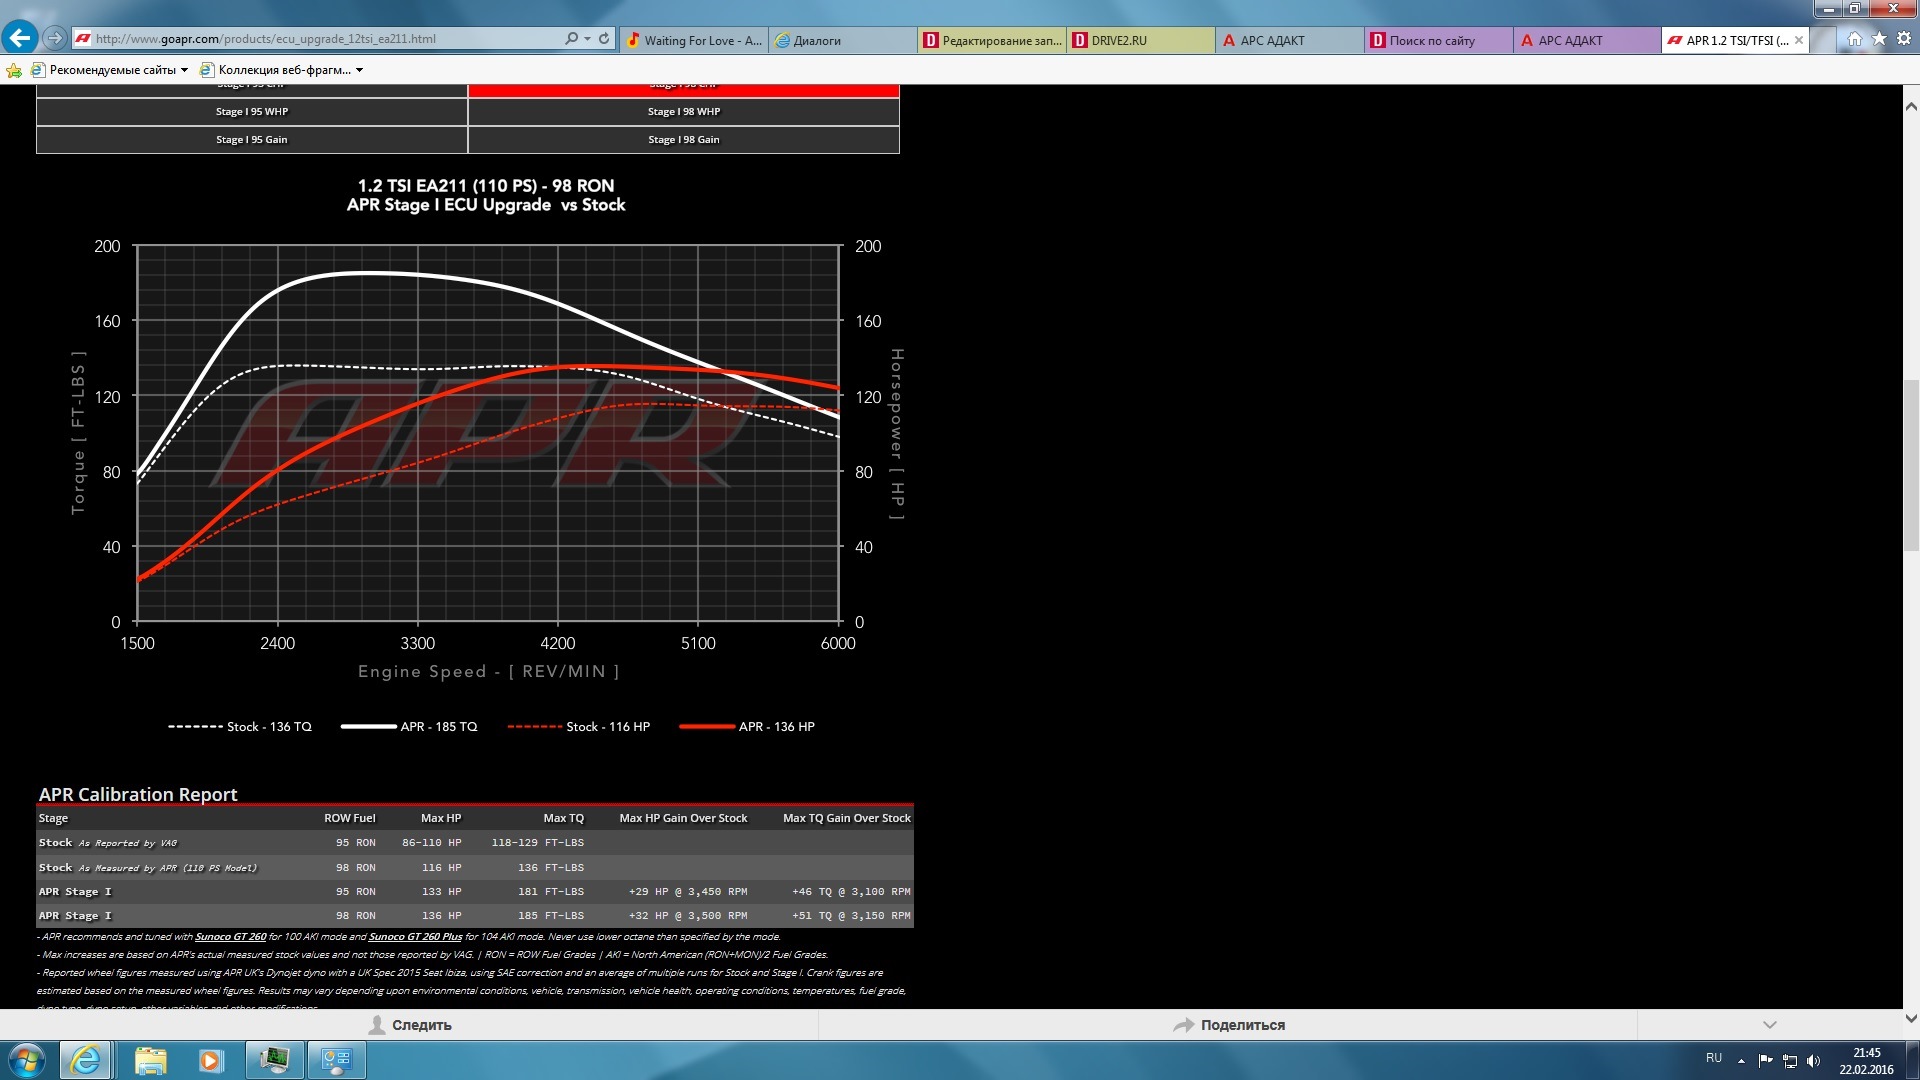Open Sunoco GT 260 Plus link
Viewport: 1920px width, 1080px height.
[x=415, y=937]
